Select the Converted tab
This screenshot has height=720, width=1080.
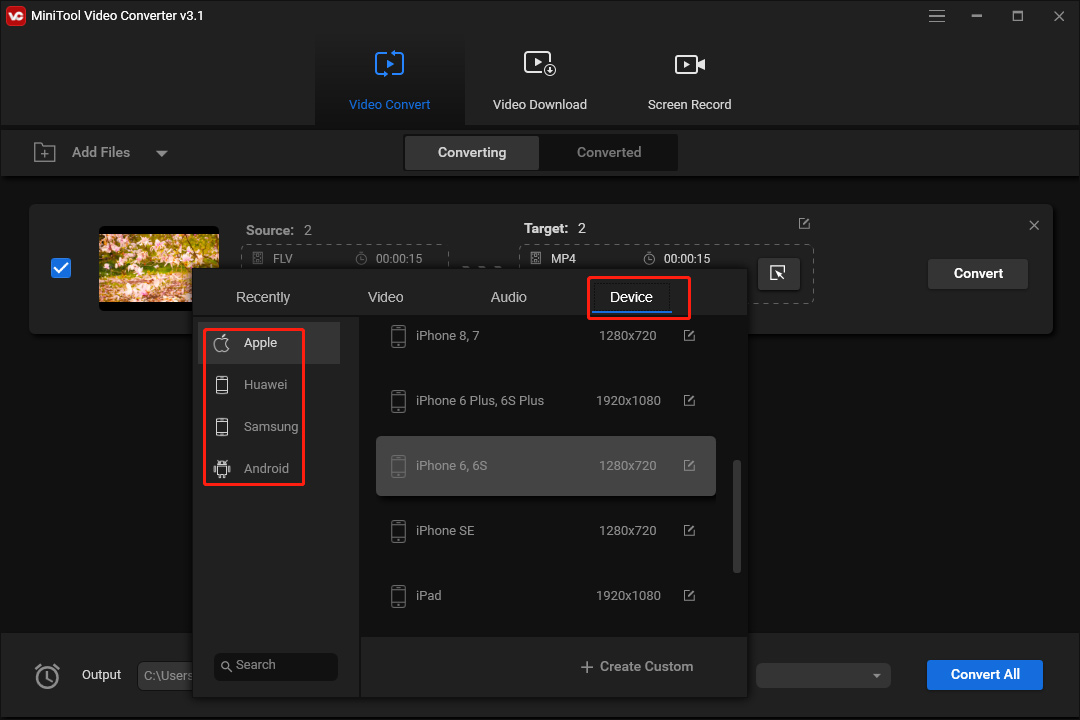pyautogui.click(x=609, y=152)
